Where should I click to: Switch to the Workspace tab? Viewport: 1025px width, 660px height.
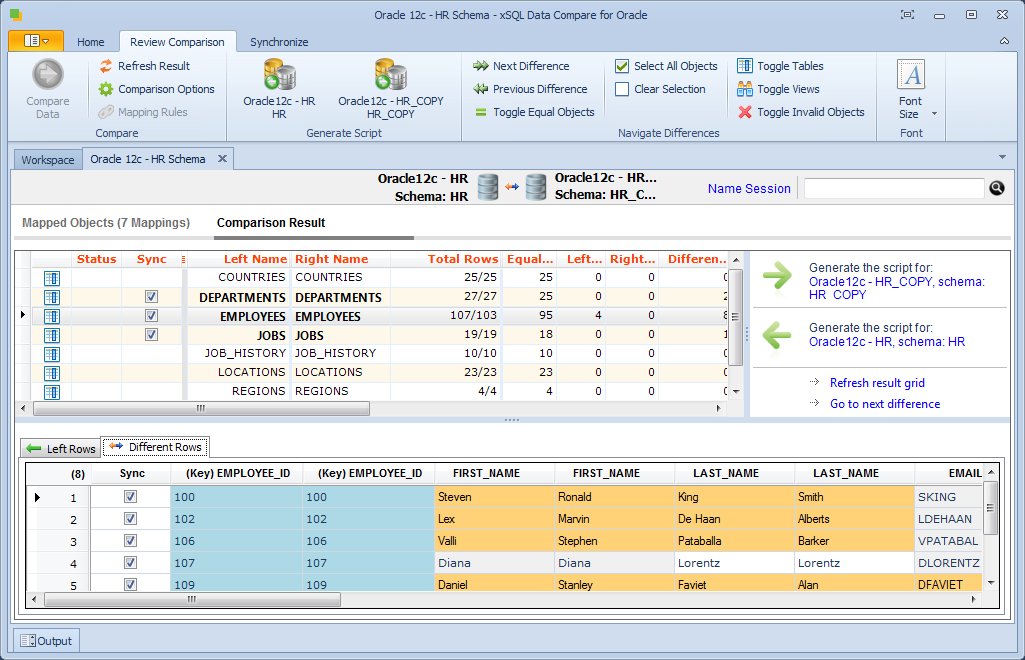(x=48, y=159)
